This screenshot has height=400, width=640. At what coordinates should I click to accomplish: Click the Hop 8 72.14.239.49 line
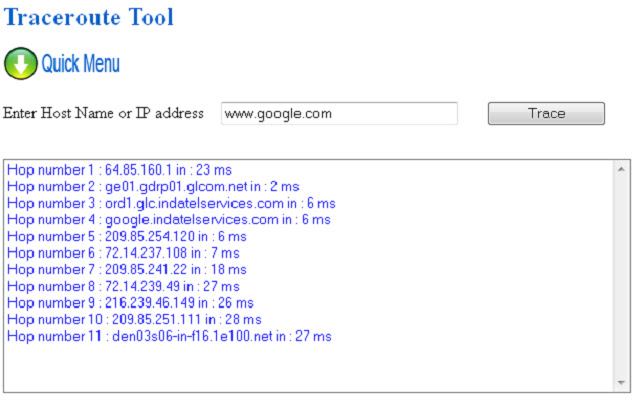pos(128,286)
